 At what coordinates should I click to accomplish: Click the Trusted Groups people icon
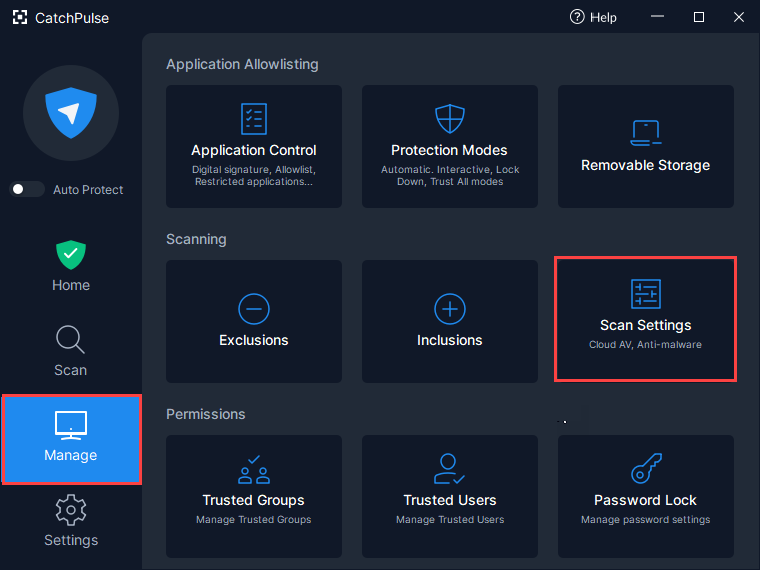click(254, 469)
